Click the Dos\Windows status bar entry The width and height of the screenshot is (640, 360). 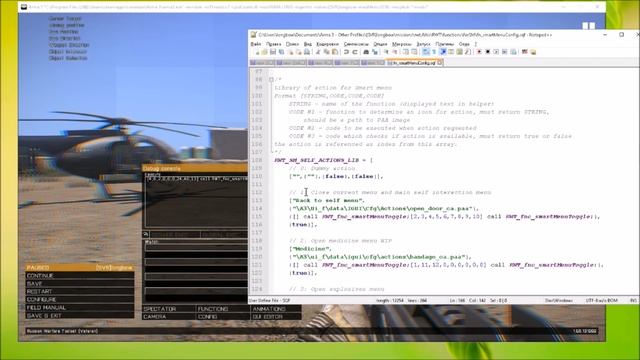559,300
